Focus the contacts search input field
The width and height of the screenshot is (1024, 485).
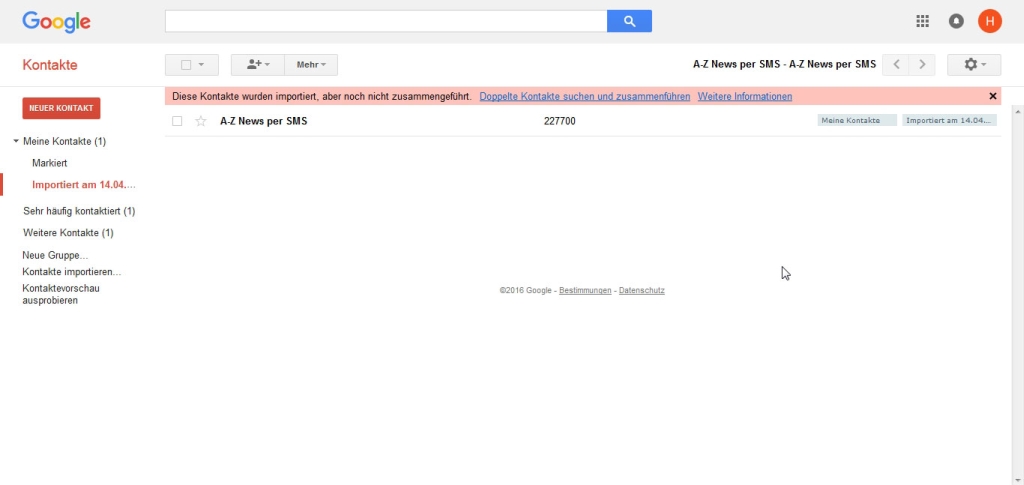[386, 21]
